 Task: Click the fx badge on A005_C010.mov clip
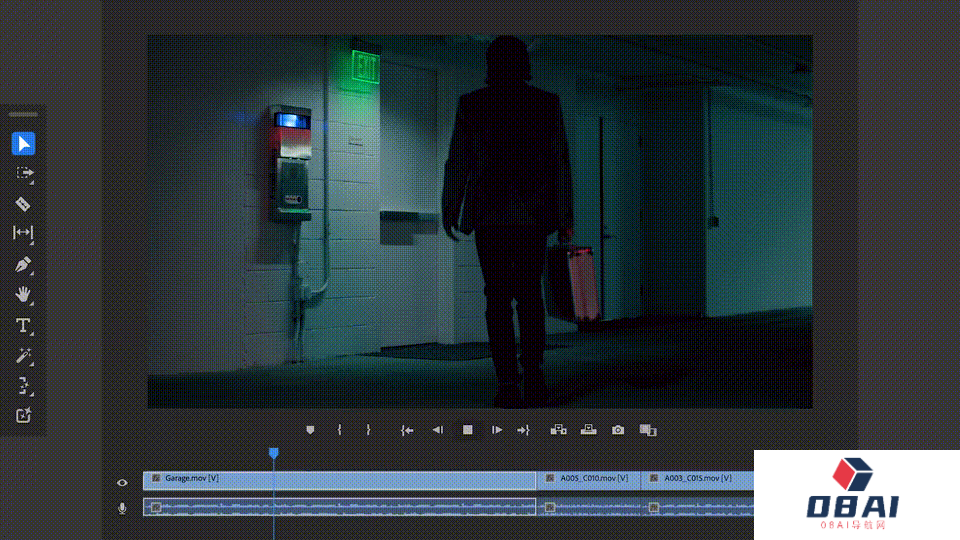pyautogui.click(x=550, y=478)
